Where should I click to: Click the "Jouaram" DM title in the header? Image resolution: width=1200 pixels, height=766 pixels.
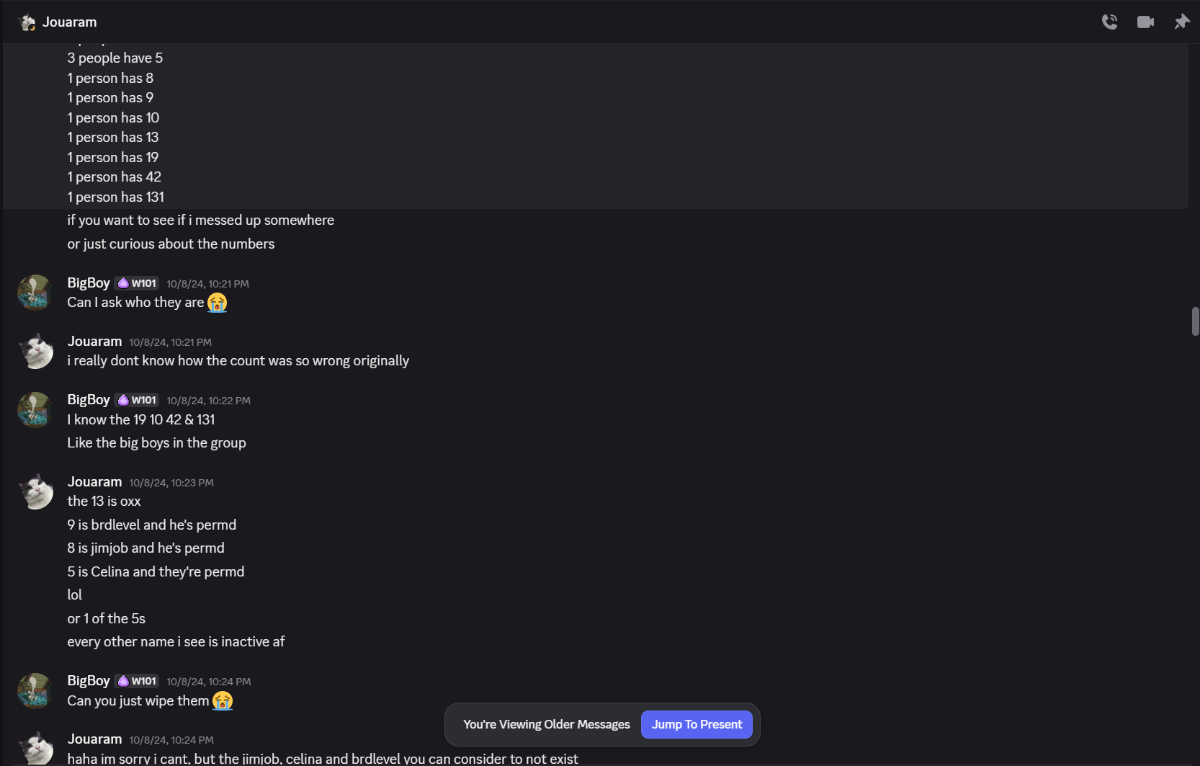(70, 22)
